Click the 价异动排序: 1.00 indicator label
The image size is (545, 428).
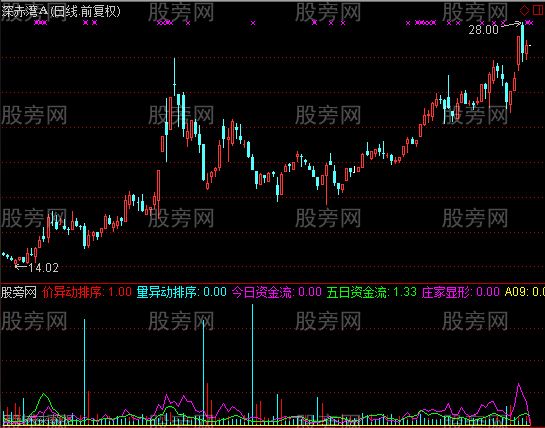point(87,292)
